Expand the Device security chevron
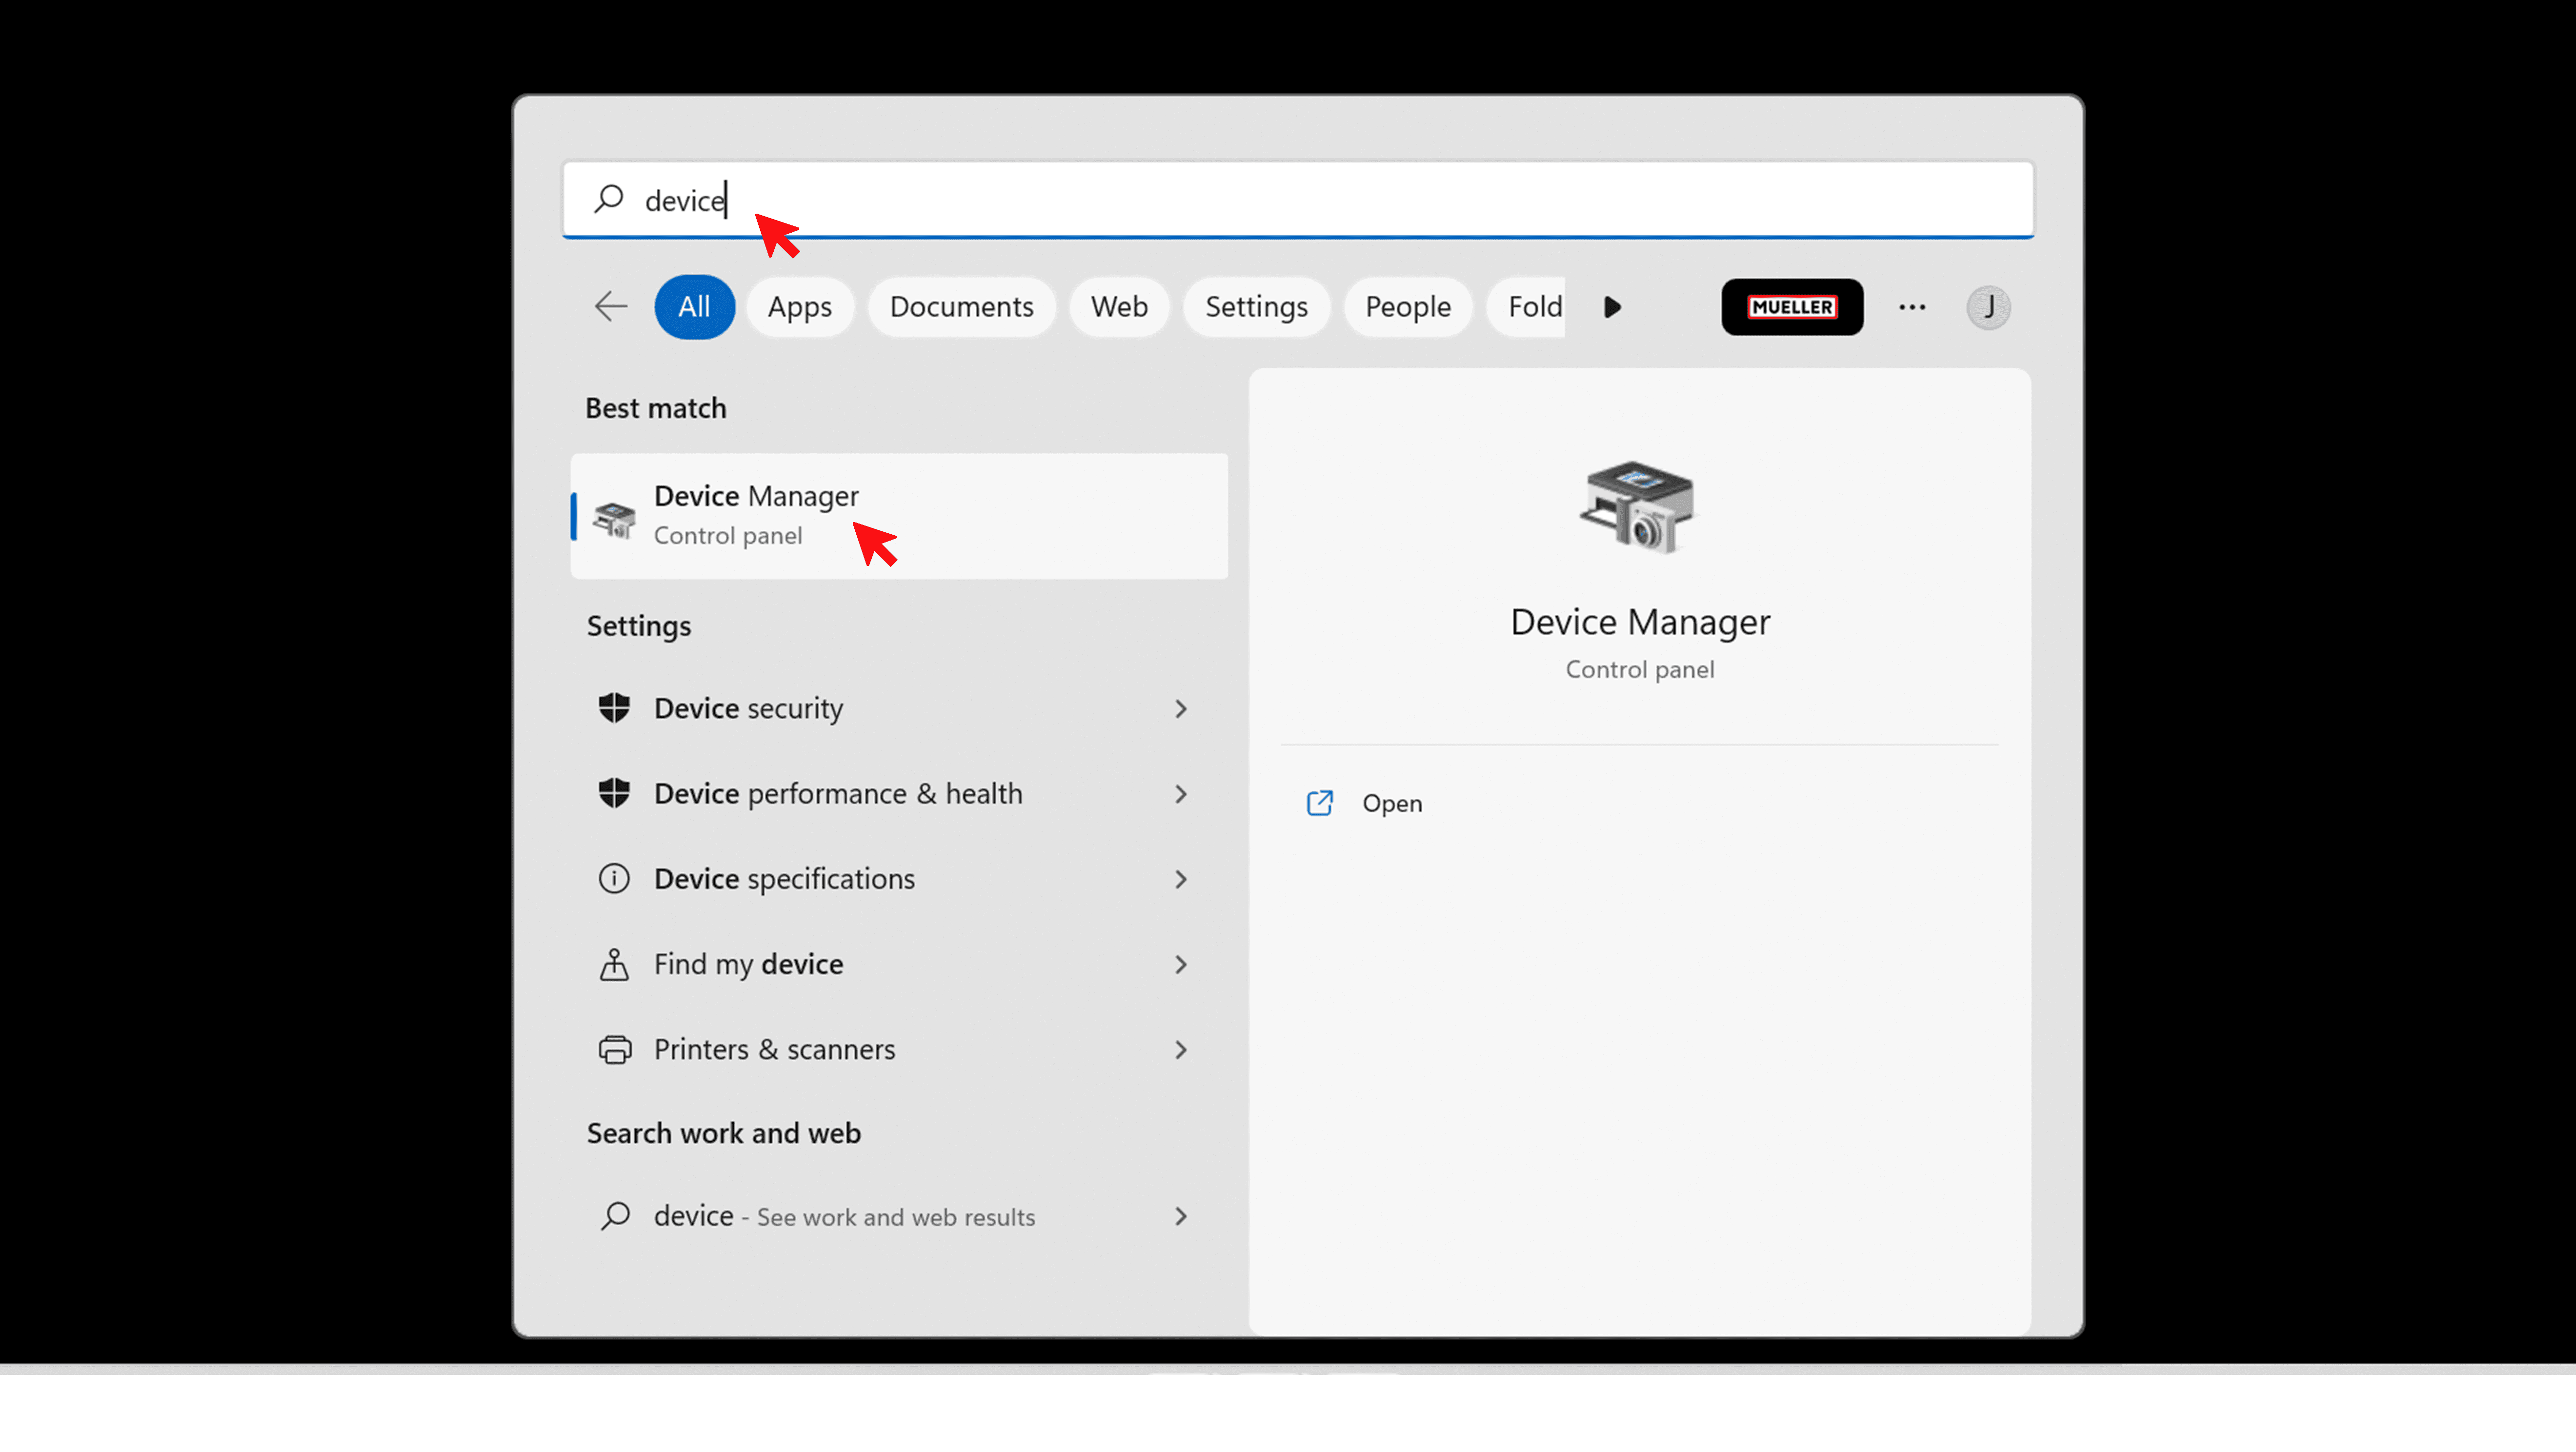 [1181, 709]
